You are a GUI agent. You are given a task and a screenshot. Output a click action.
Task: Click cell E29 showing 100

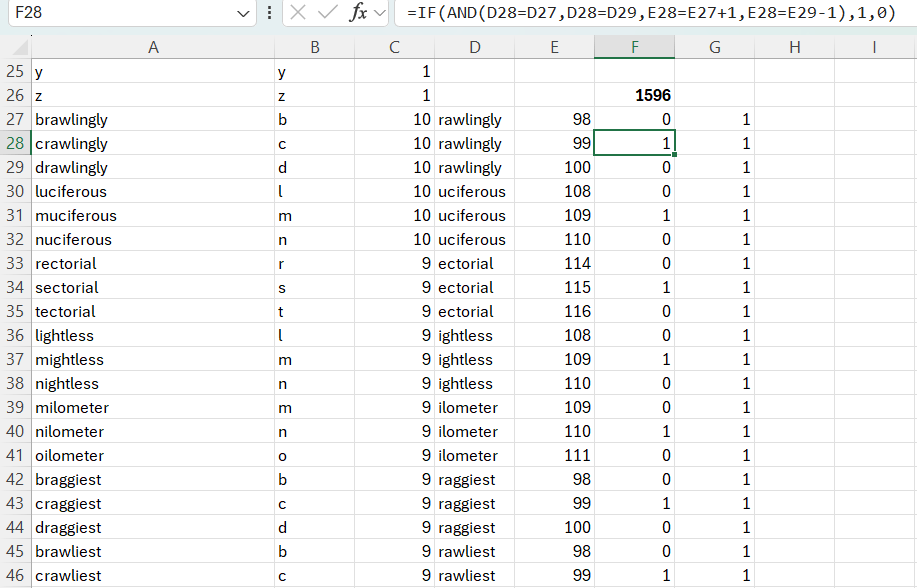(554, 167)
